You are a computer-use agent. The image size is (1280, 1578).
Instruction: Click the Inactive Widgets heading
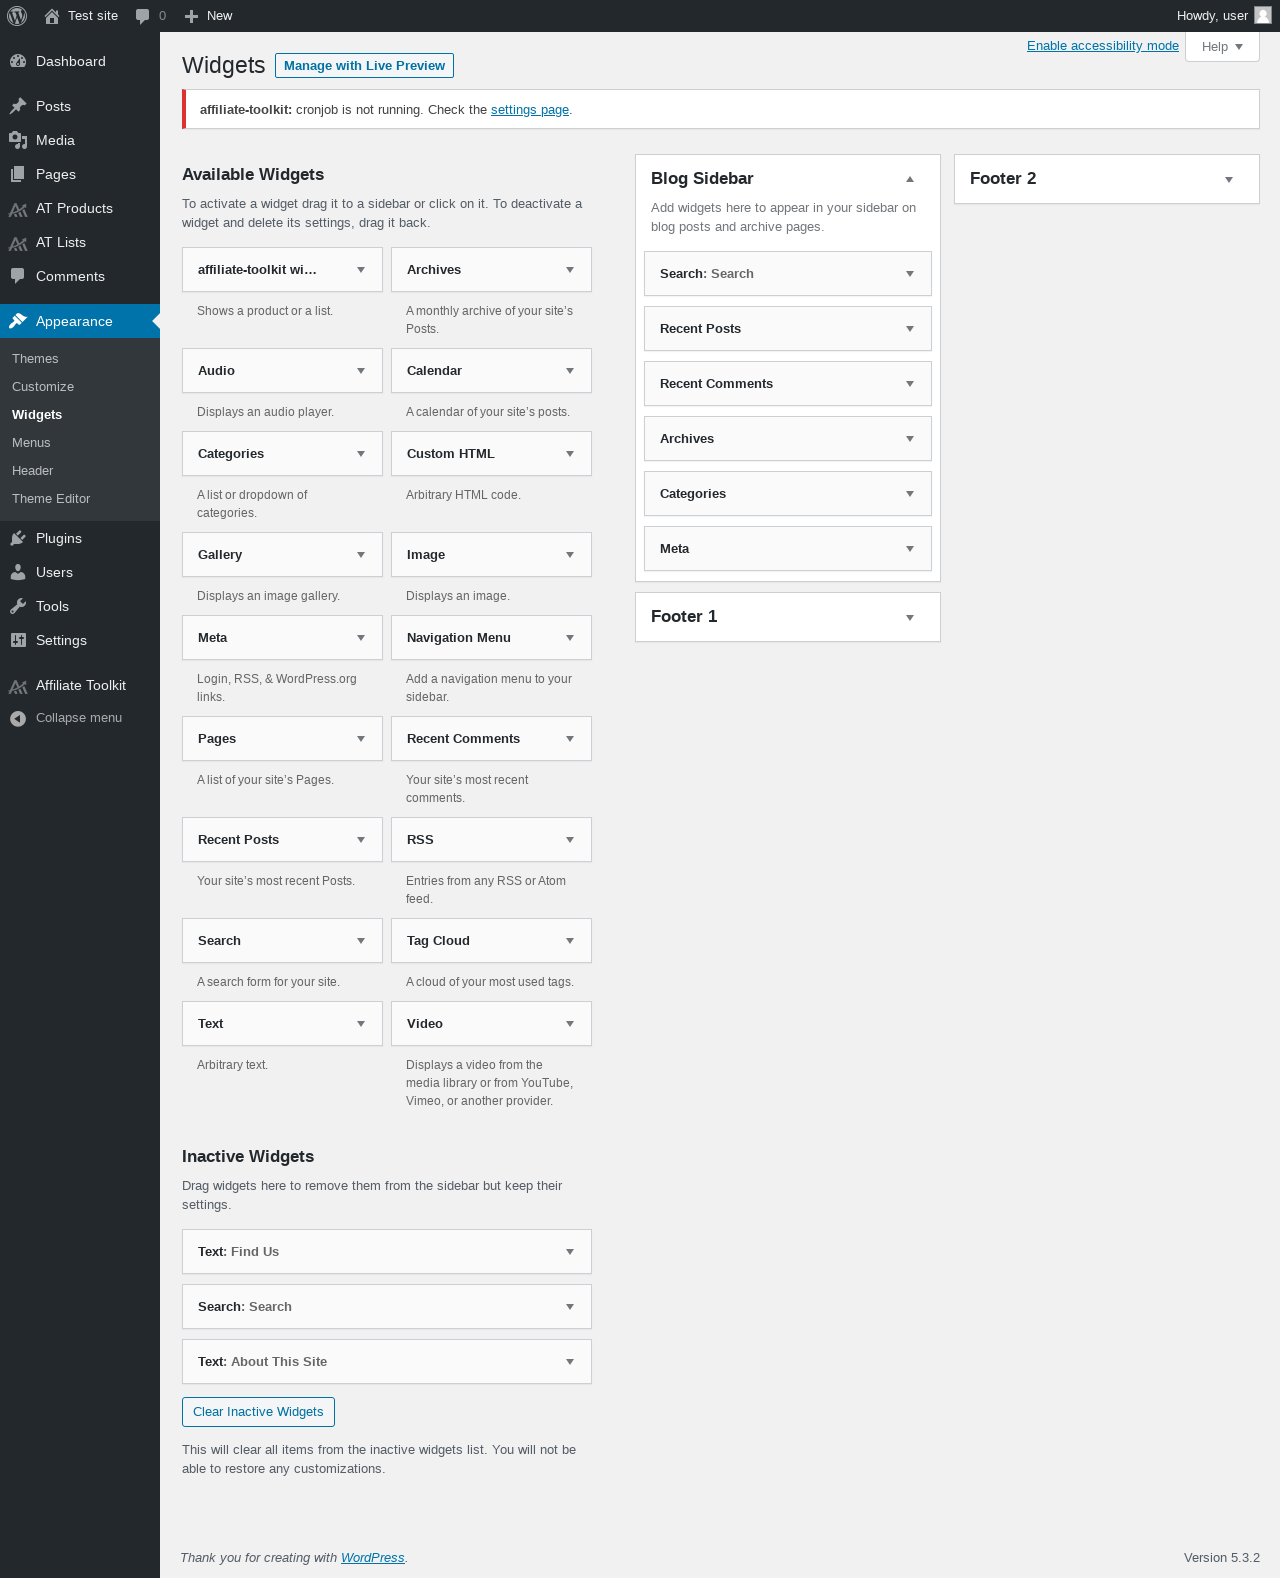tap(248, 1156)
